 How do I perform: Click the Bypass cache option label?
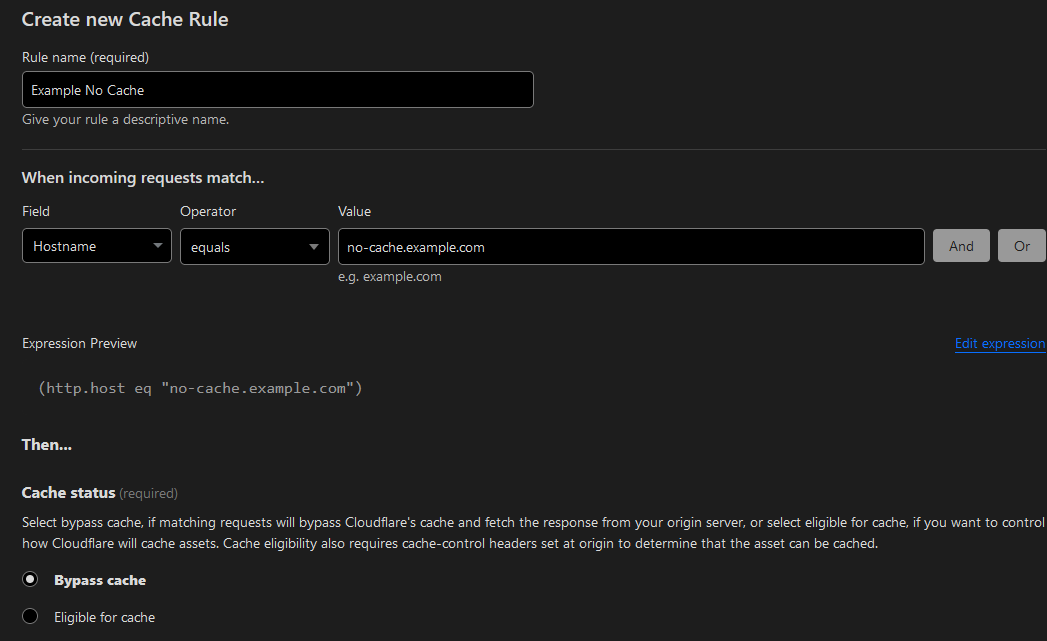(100, 580)
